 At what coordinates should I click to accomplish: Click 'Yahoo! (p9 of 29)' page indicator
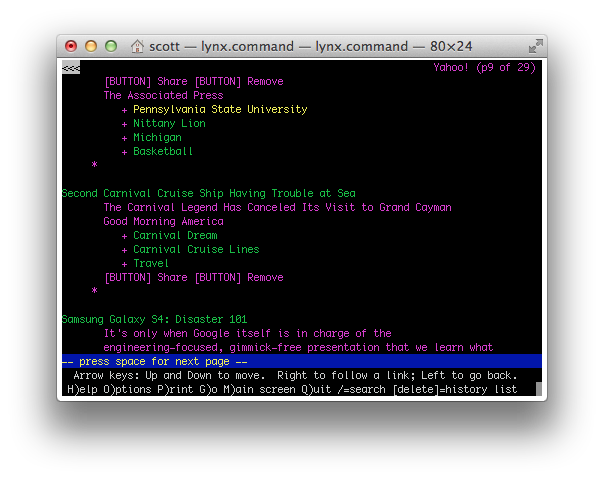pyautogui.click(x=485, y=68)
